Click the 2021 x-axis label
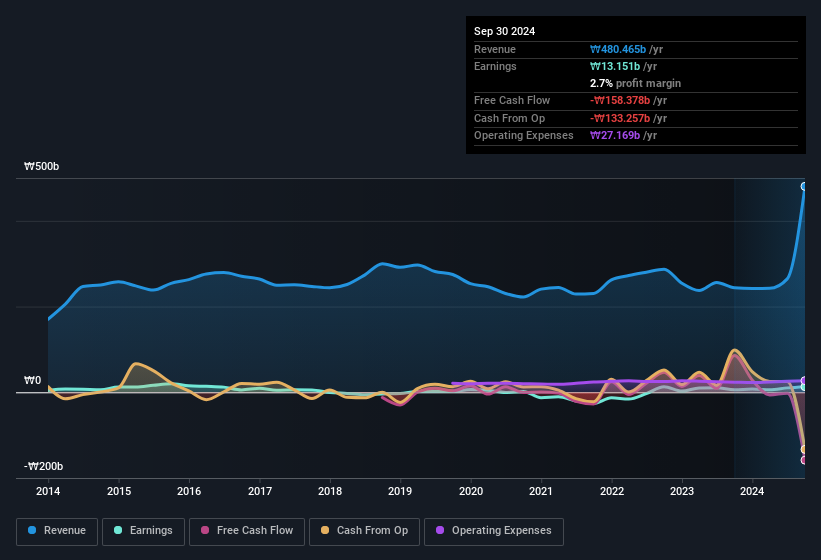The height and width of the screenshot is (560, 821). point(541,491)
